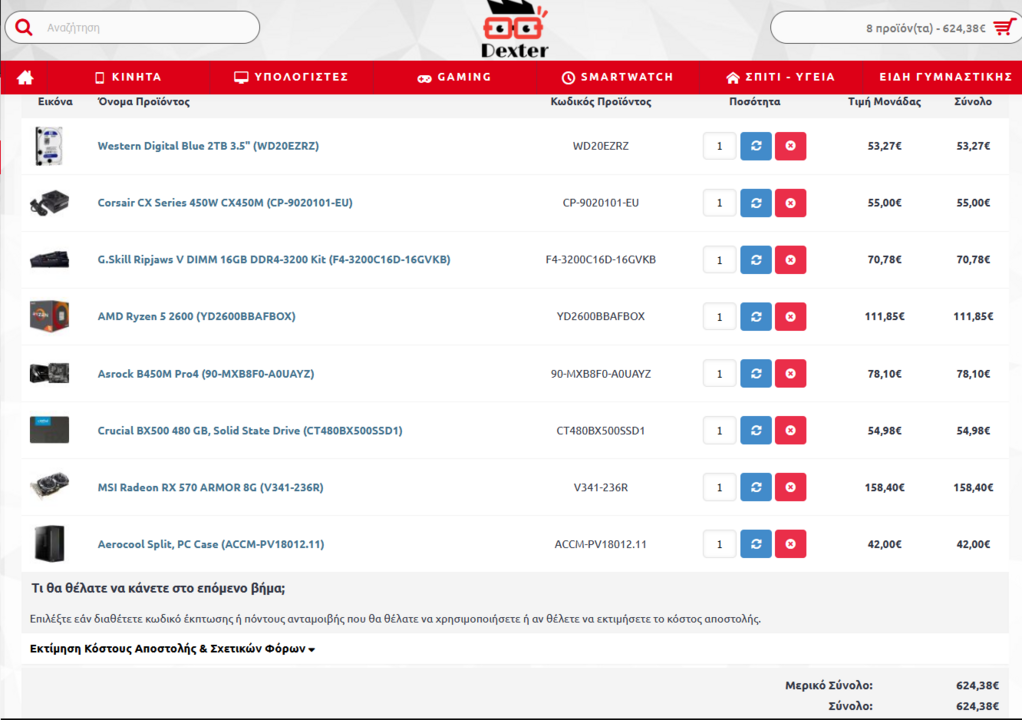Select product code YD2600BBAFBOX text

tap(600, 317)
